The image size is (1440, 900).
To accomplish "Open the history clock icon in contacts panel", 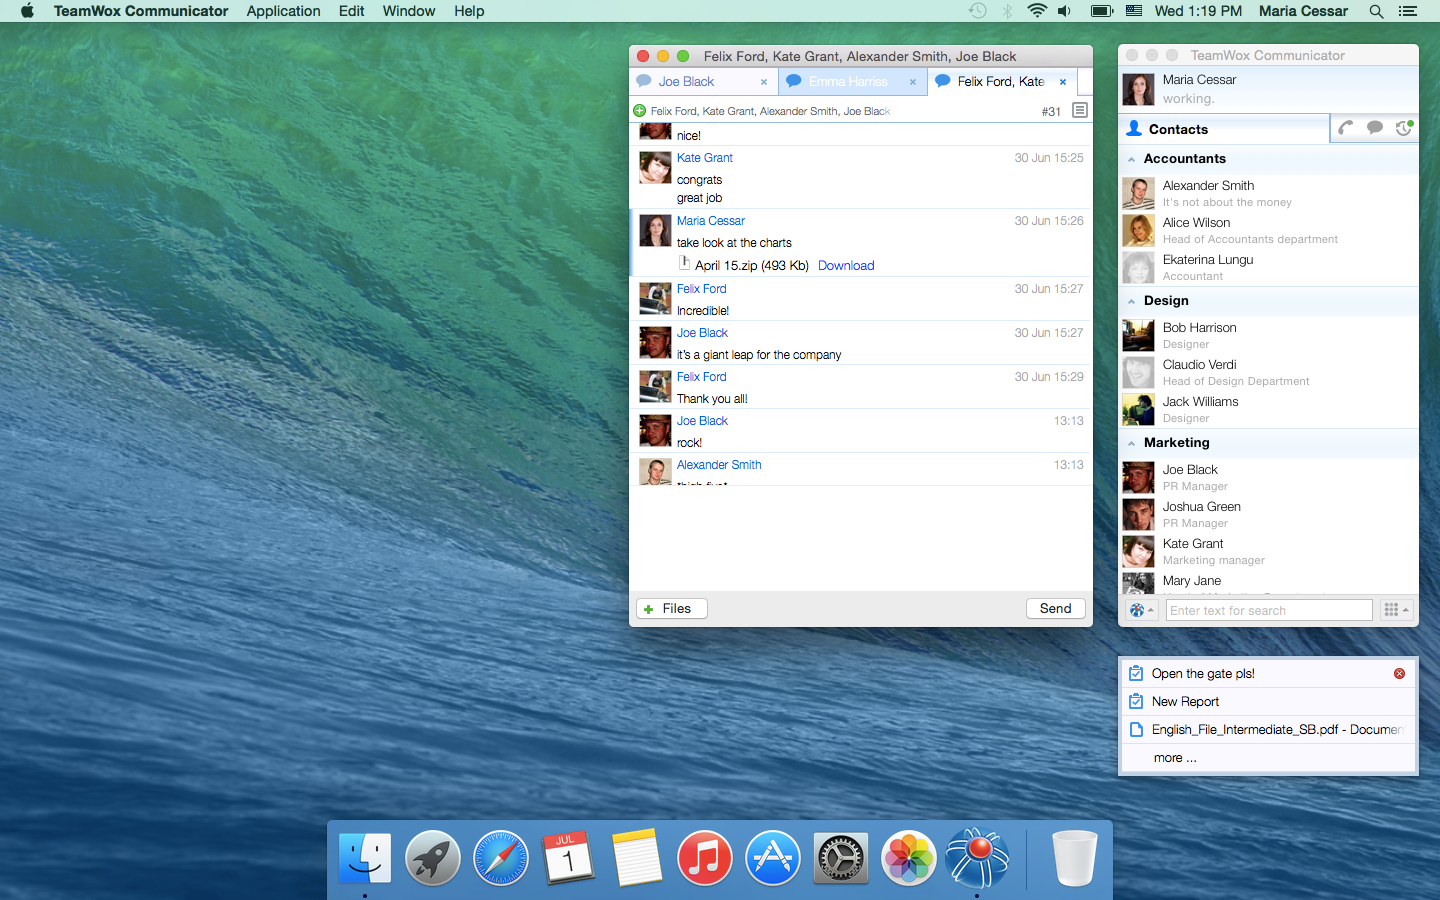I will pyautogui.click(x=1404, y=128).
